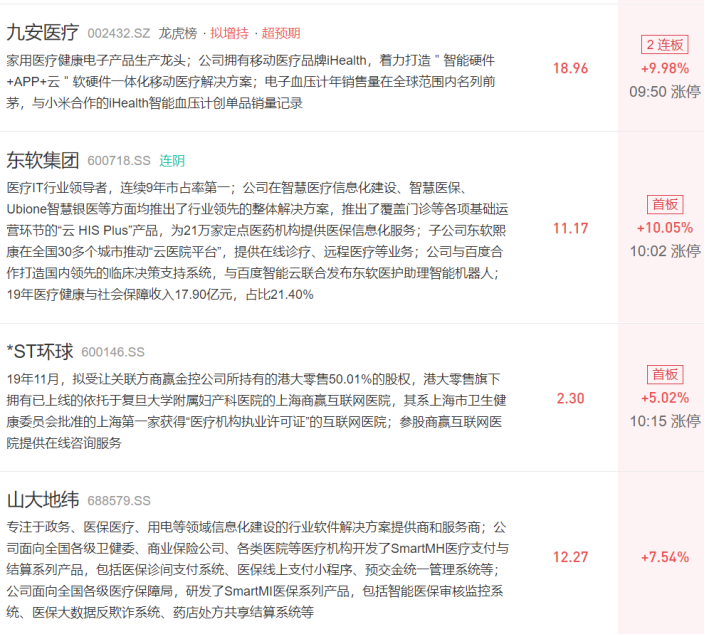Open the *ST环球 stock name link
Screen dimensions: 705x635
pyautogui.click(x=40, y=352)
